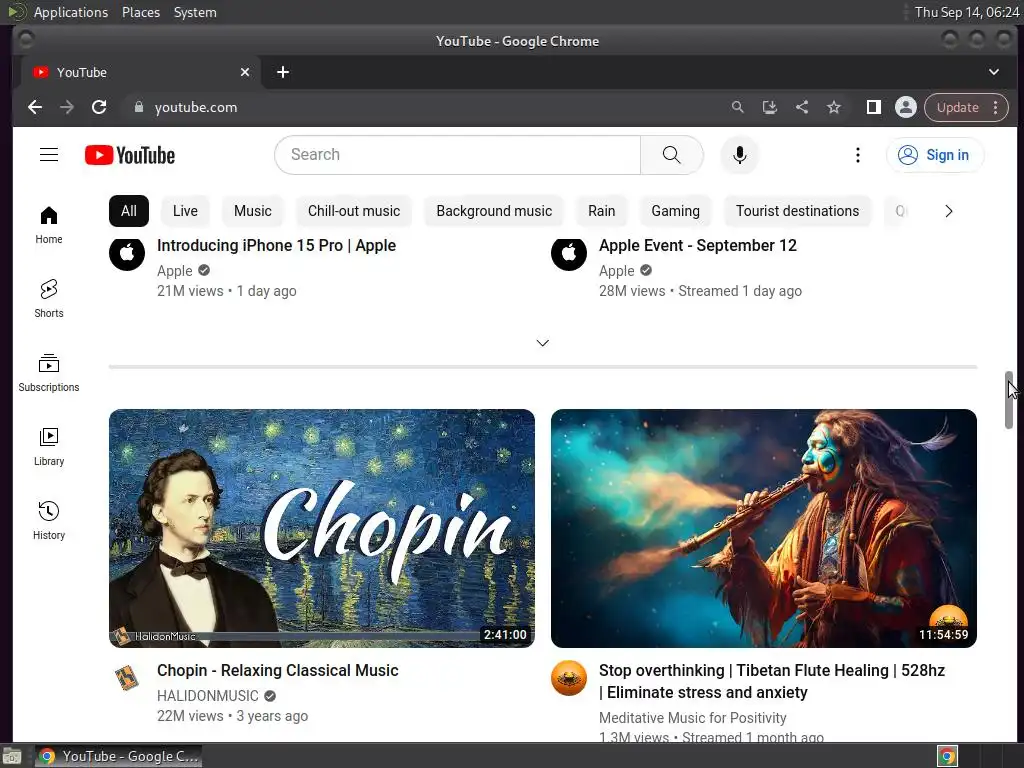Go to Home in sidebar
1024x768 pixels.
(49, 225)
